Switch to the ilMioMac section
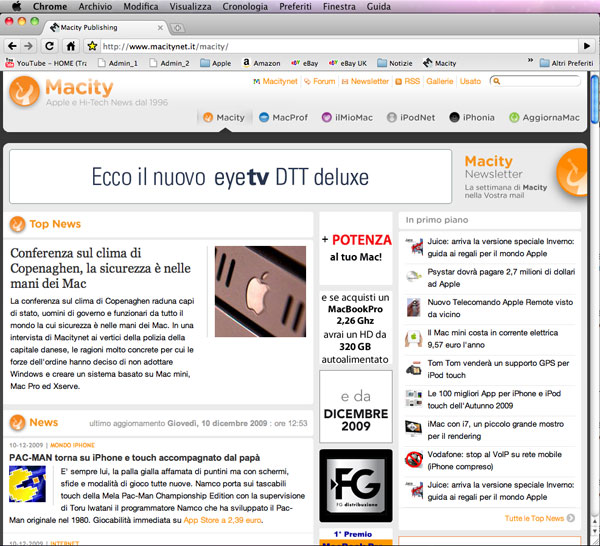The width and height of the screenshot is (600, 546). pyautogui.click(x=347, y=117)
